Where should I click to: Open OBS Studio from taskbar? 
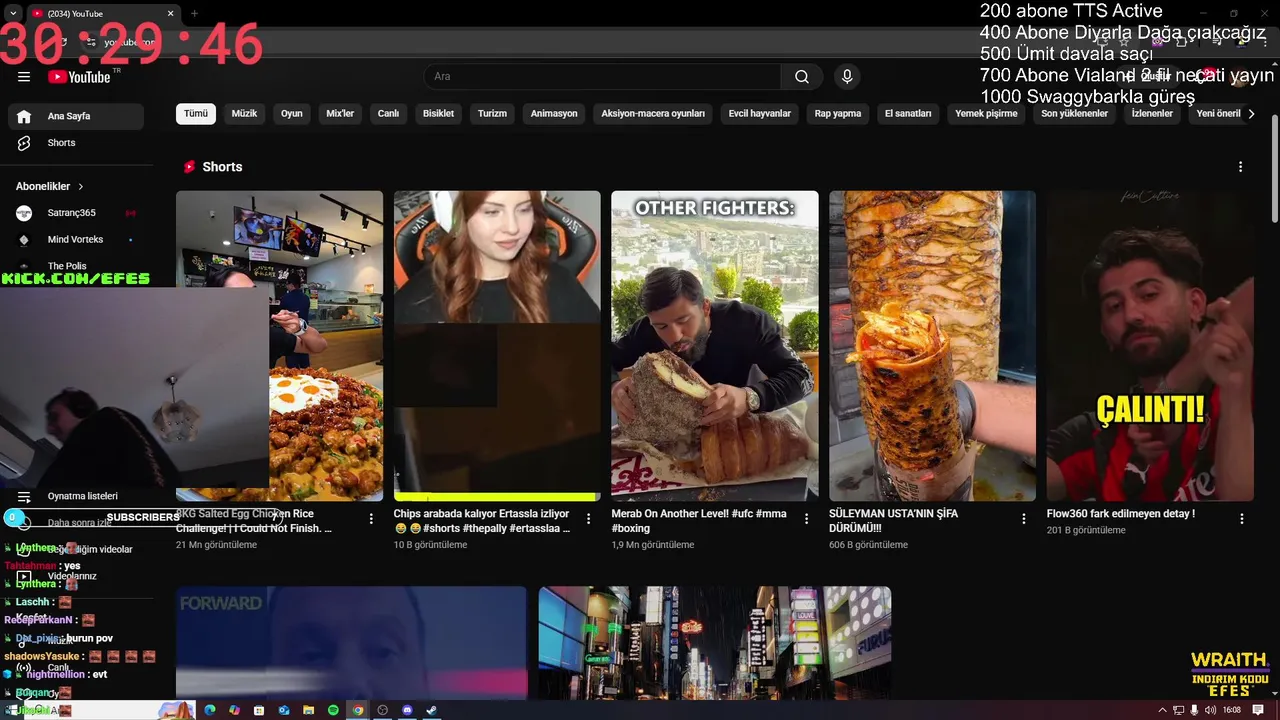click(x=382, y=710)
